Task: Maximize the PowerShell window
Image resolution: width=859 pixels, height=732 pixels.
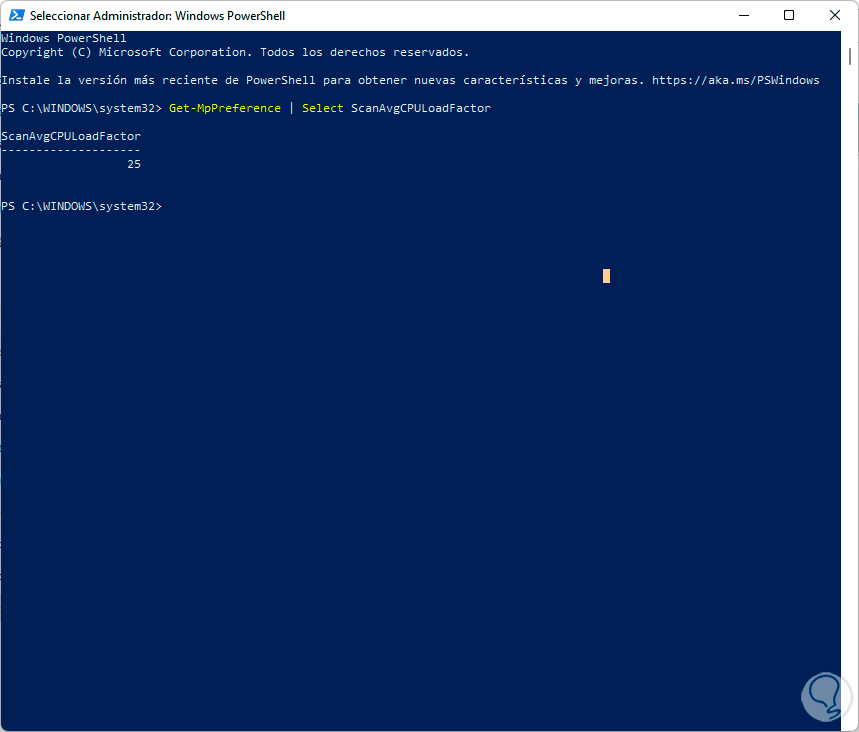Action: pyautogui.click(x=789, y=15)
